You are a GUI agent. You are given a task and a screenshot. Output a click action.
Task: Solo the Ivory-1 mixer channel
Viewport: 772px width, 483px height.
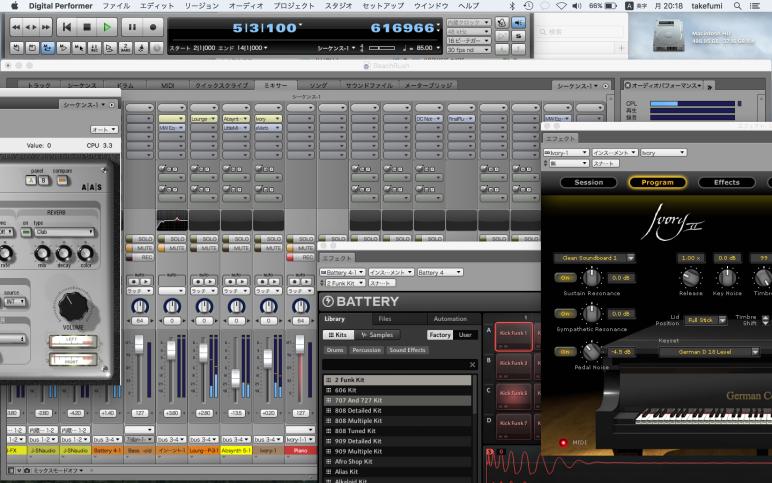click(269, 239)
